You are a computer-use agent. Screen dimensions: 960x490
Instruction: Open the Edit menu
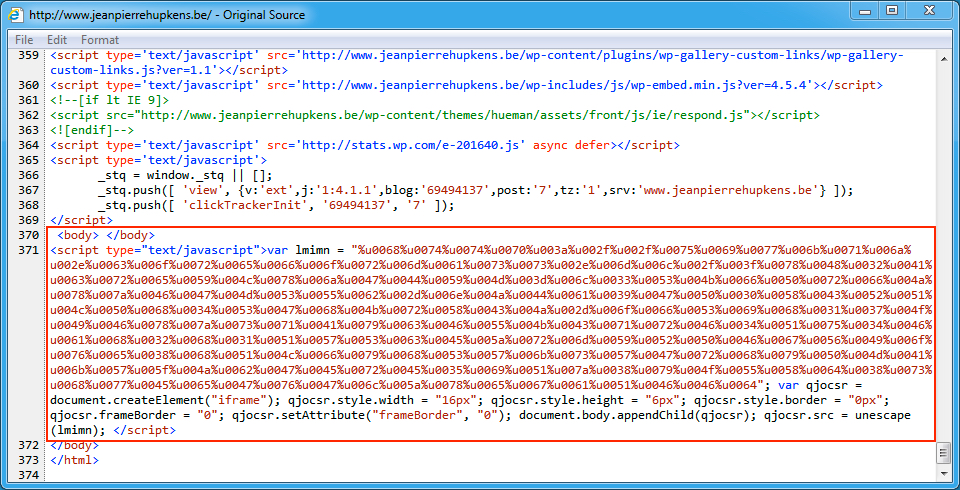click(x=57, y=40)
